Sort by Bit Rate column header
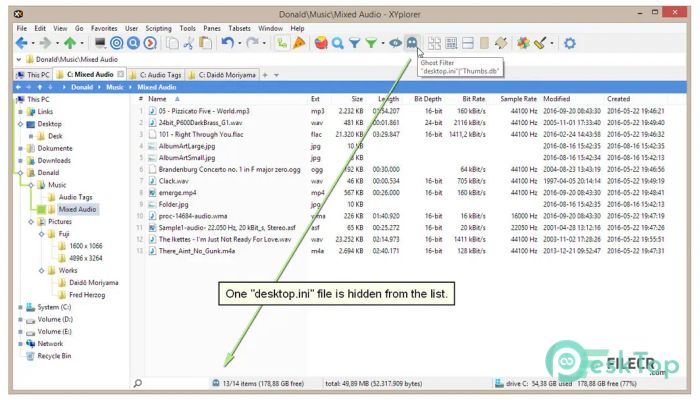Viewport: 700px width, 400px height. pos(474,99)
